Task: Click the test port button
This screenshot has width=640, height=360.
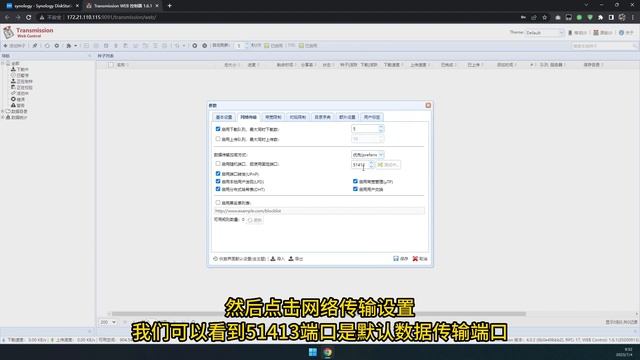Action: pyautogui.click(x=388, y=164)
